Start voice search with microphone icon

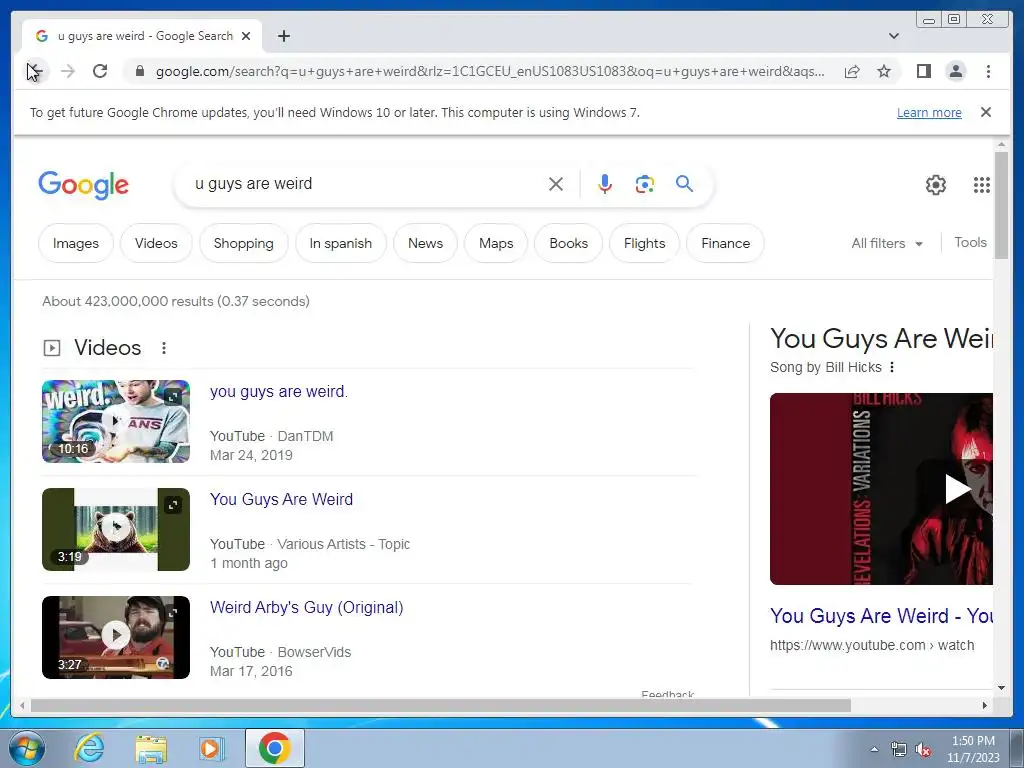click(605, 184)
